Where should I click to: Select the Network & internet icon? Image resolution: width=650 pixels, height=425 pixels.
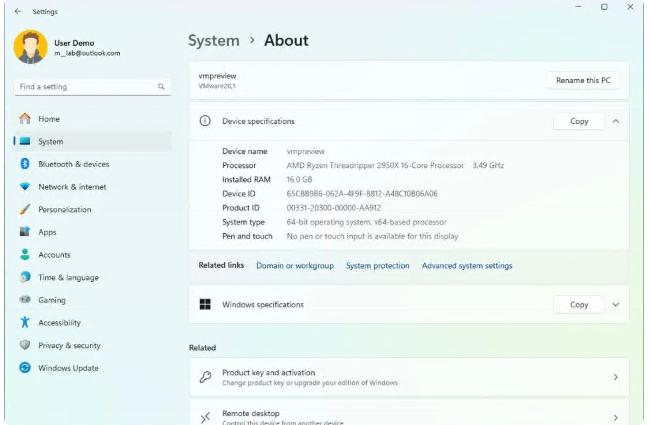25,187
